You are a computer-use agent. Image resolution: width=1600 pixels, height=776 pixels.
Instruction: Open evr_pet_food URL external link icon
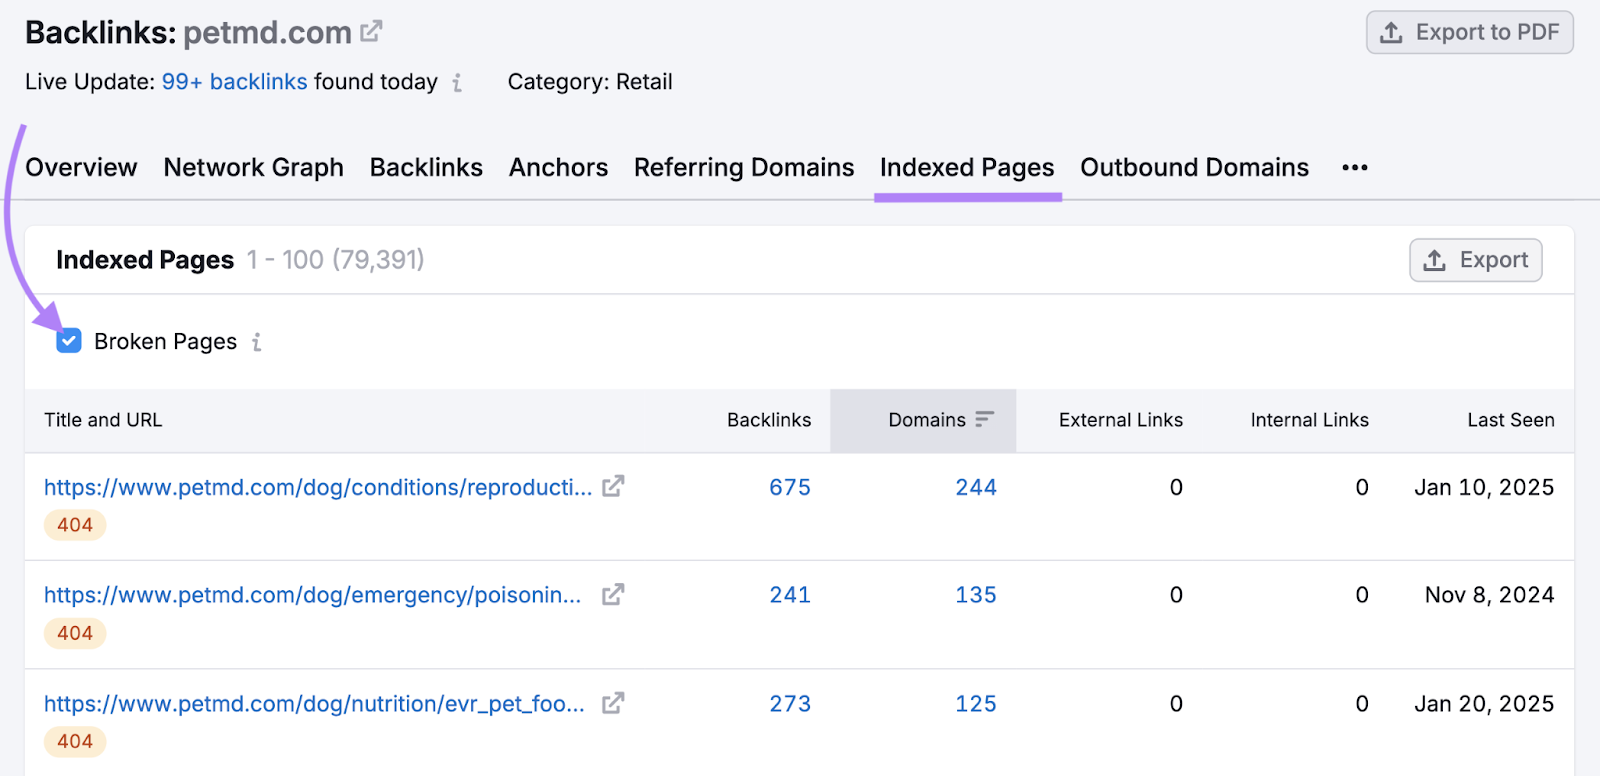pyautogui.click(x=613, y=704)
